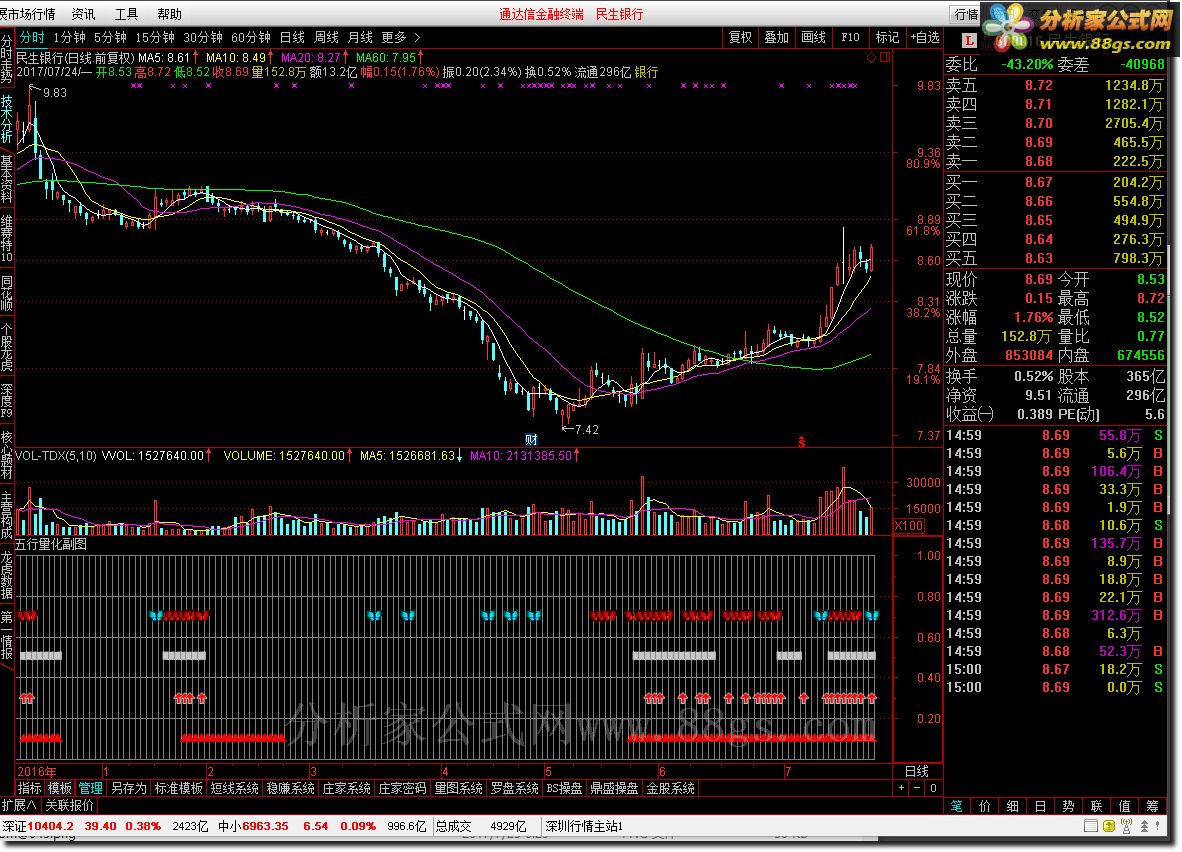Screen dimensions: 1182x852
Task: Select the 管理 tab at the bottom
Action: (90, 788)
